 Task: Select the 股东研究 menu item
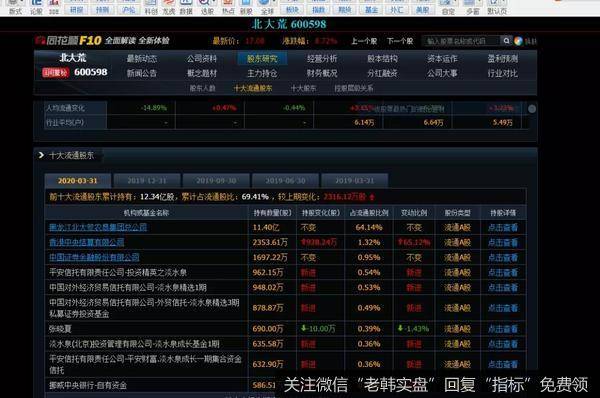(262, 59)
